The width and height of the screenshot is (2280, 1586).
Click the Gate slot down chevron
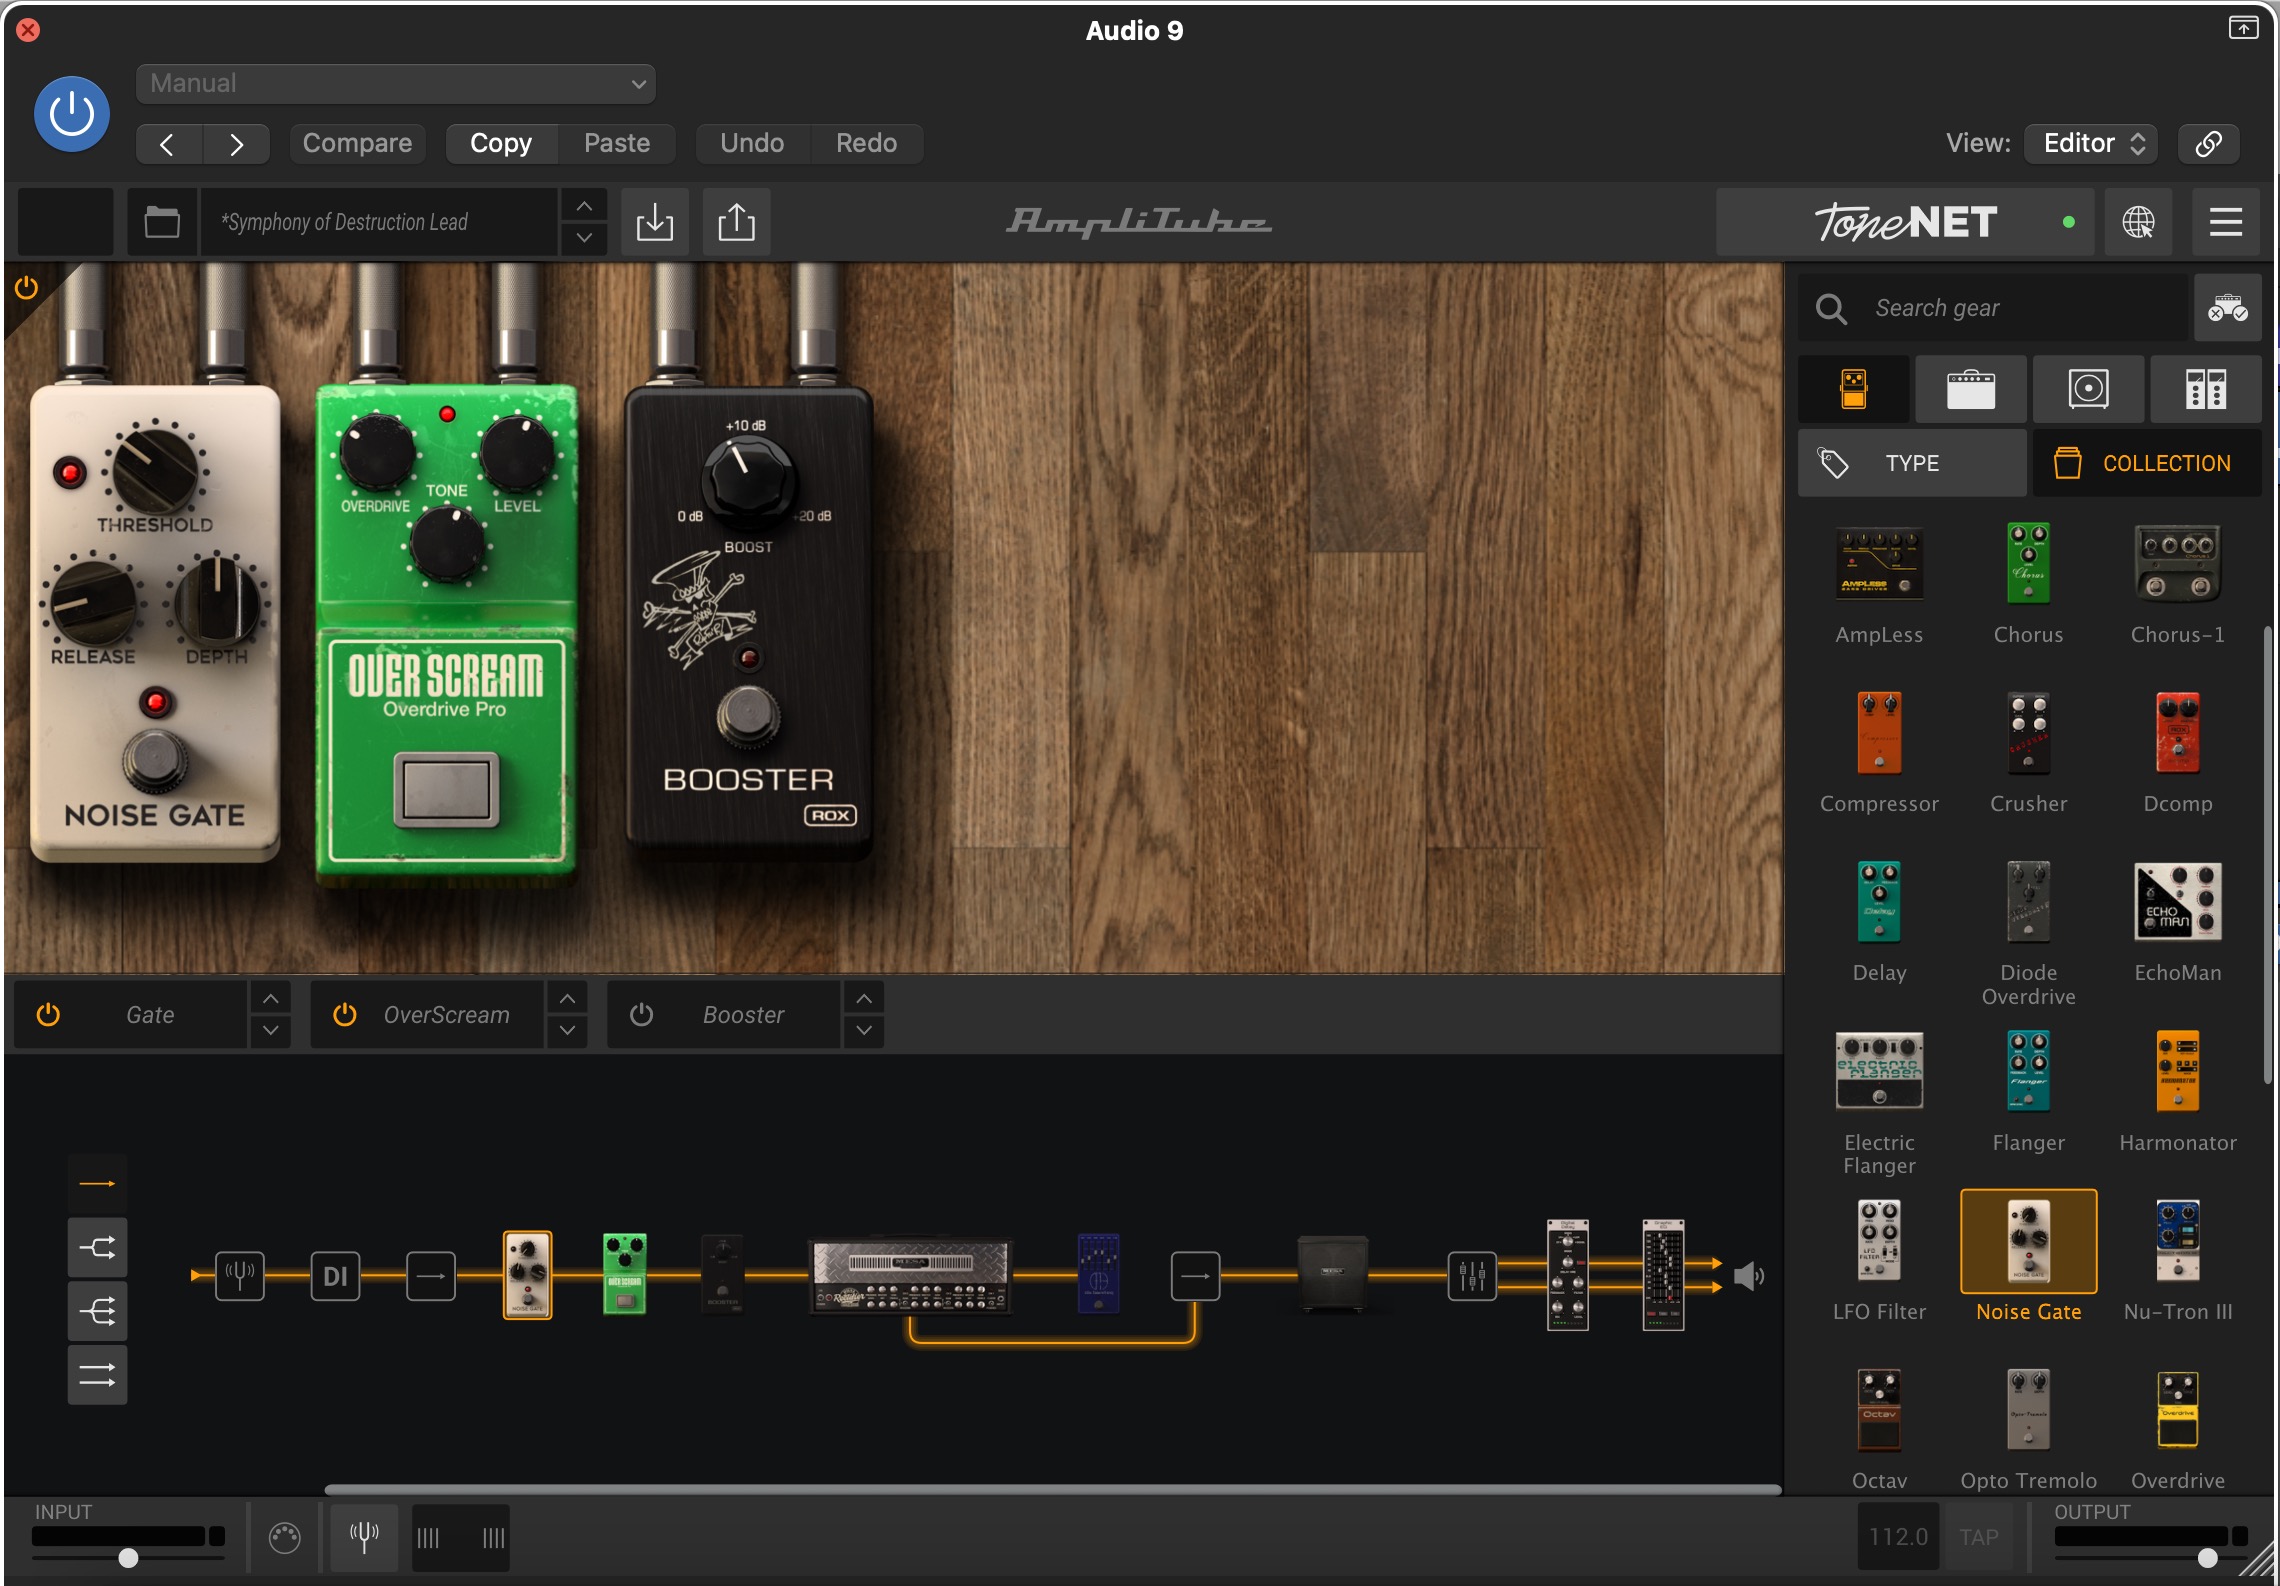pos(271,1031)
